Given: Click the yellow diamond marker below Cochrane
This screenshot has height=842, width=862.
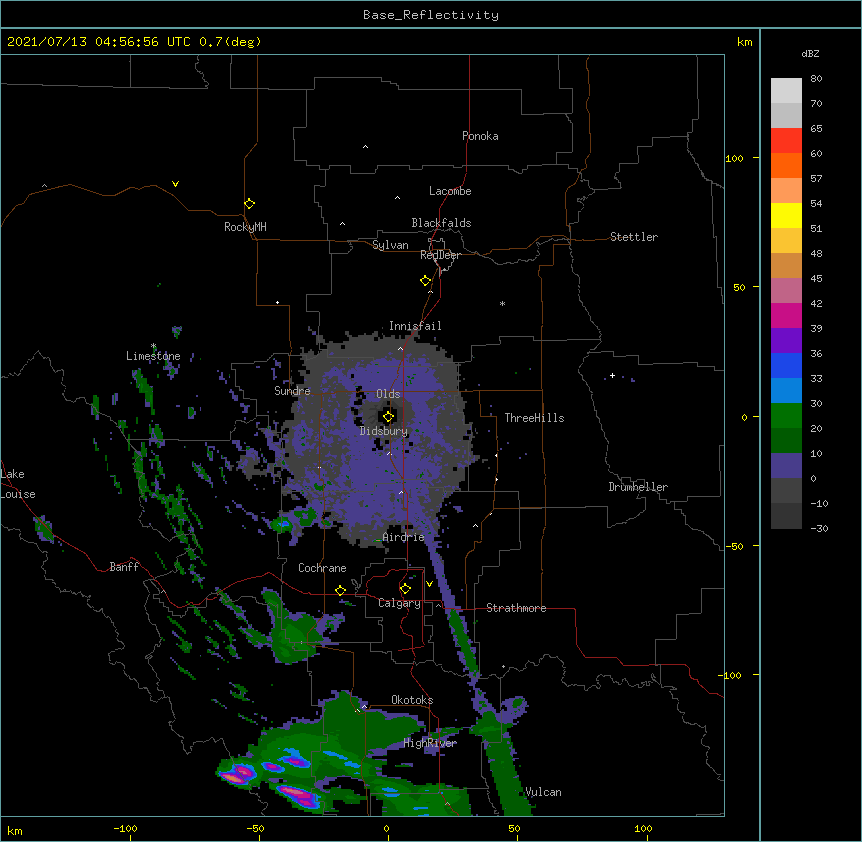Looking at the screenshot, I should coord(340,590).
